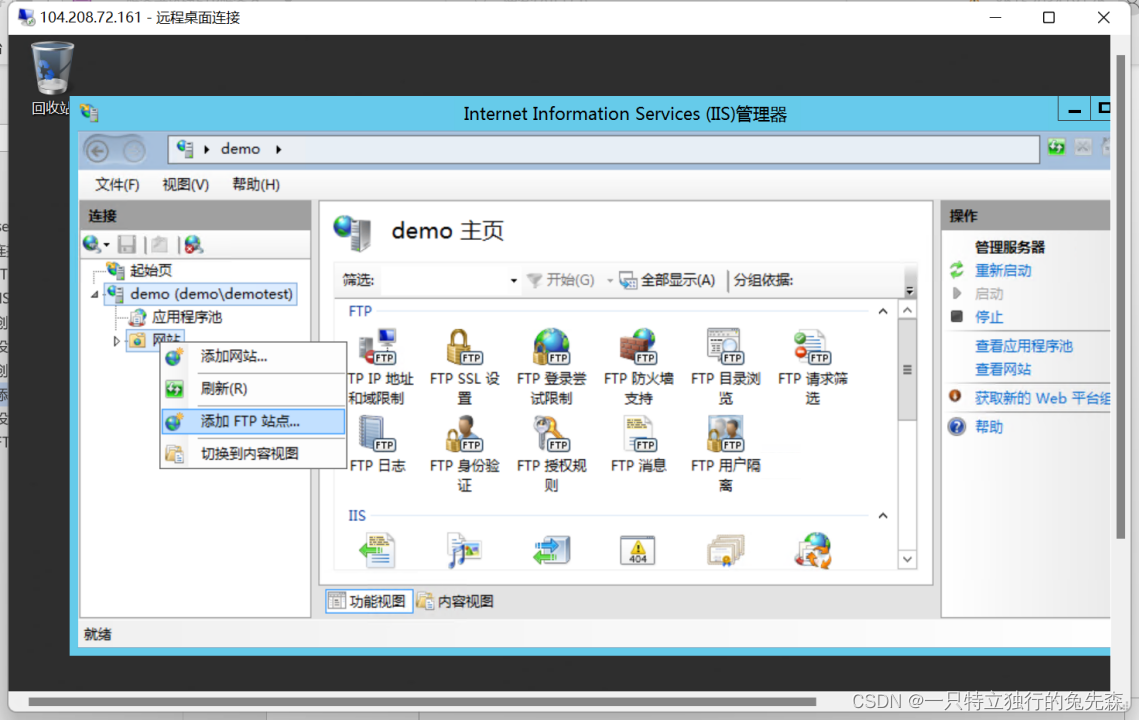This screenshot has height=720, width=1139.
Task: Switch to 功能视图 tab
Action: [x=369, y=601]
